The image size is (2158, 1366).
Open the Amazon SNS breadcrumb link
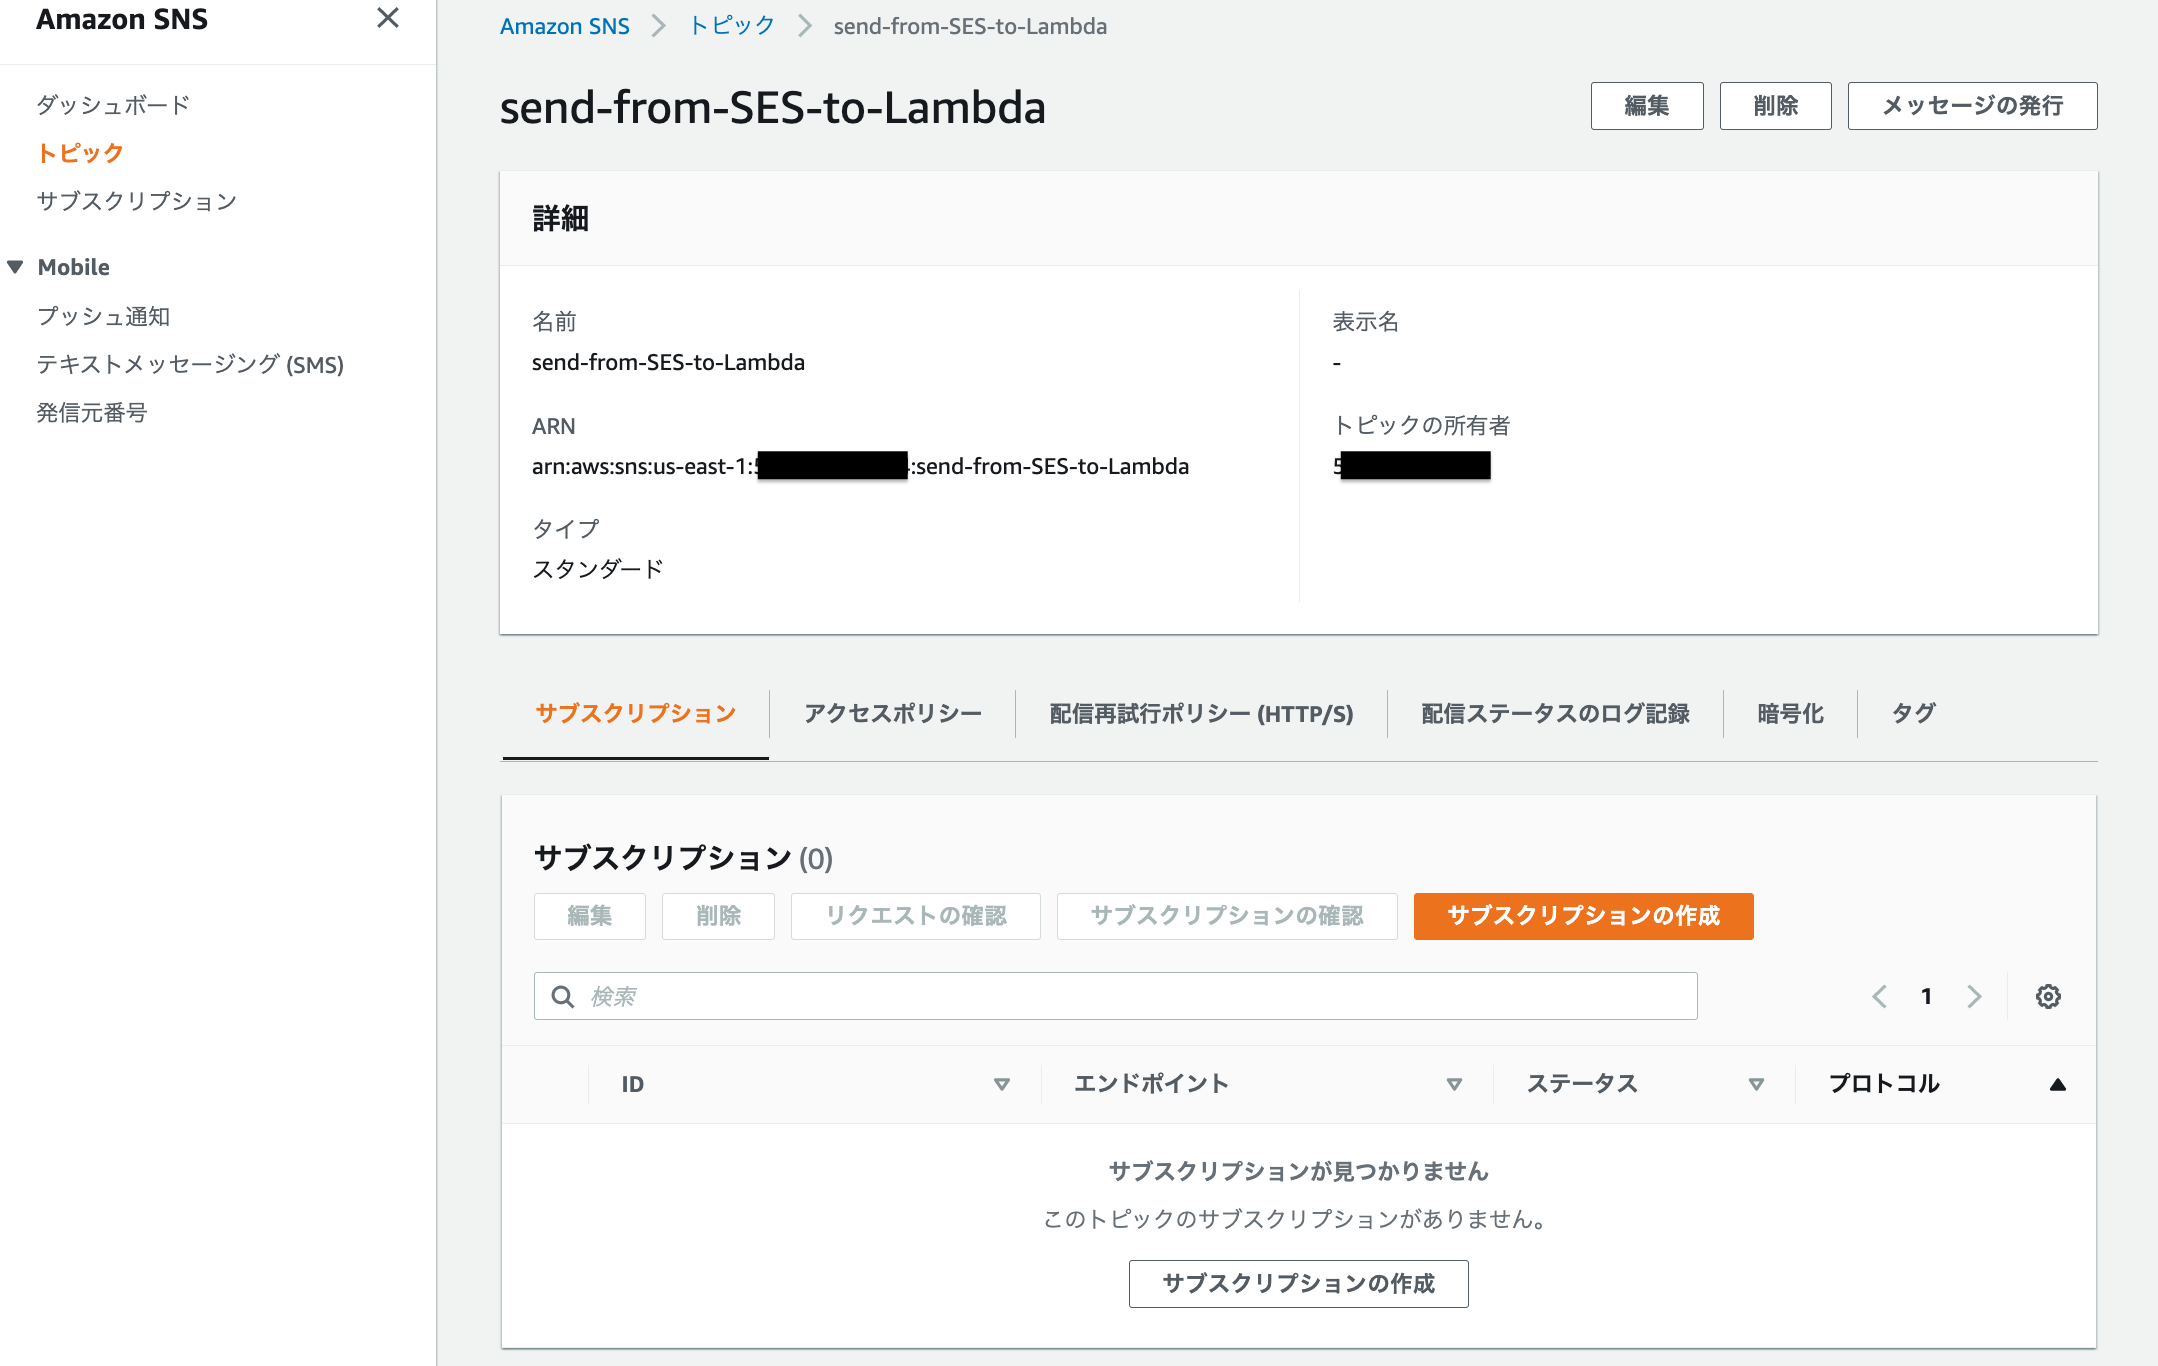(x=565, y=25)
